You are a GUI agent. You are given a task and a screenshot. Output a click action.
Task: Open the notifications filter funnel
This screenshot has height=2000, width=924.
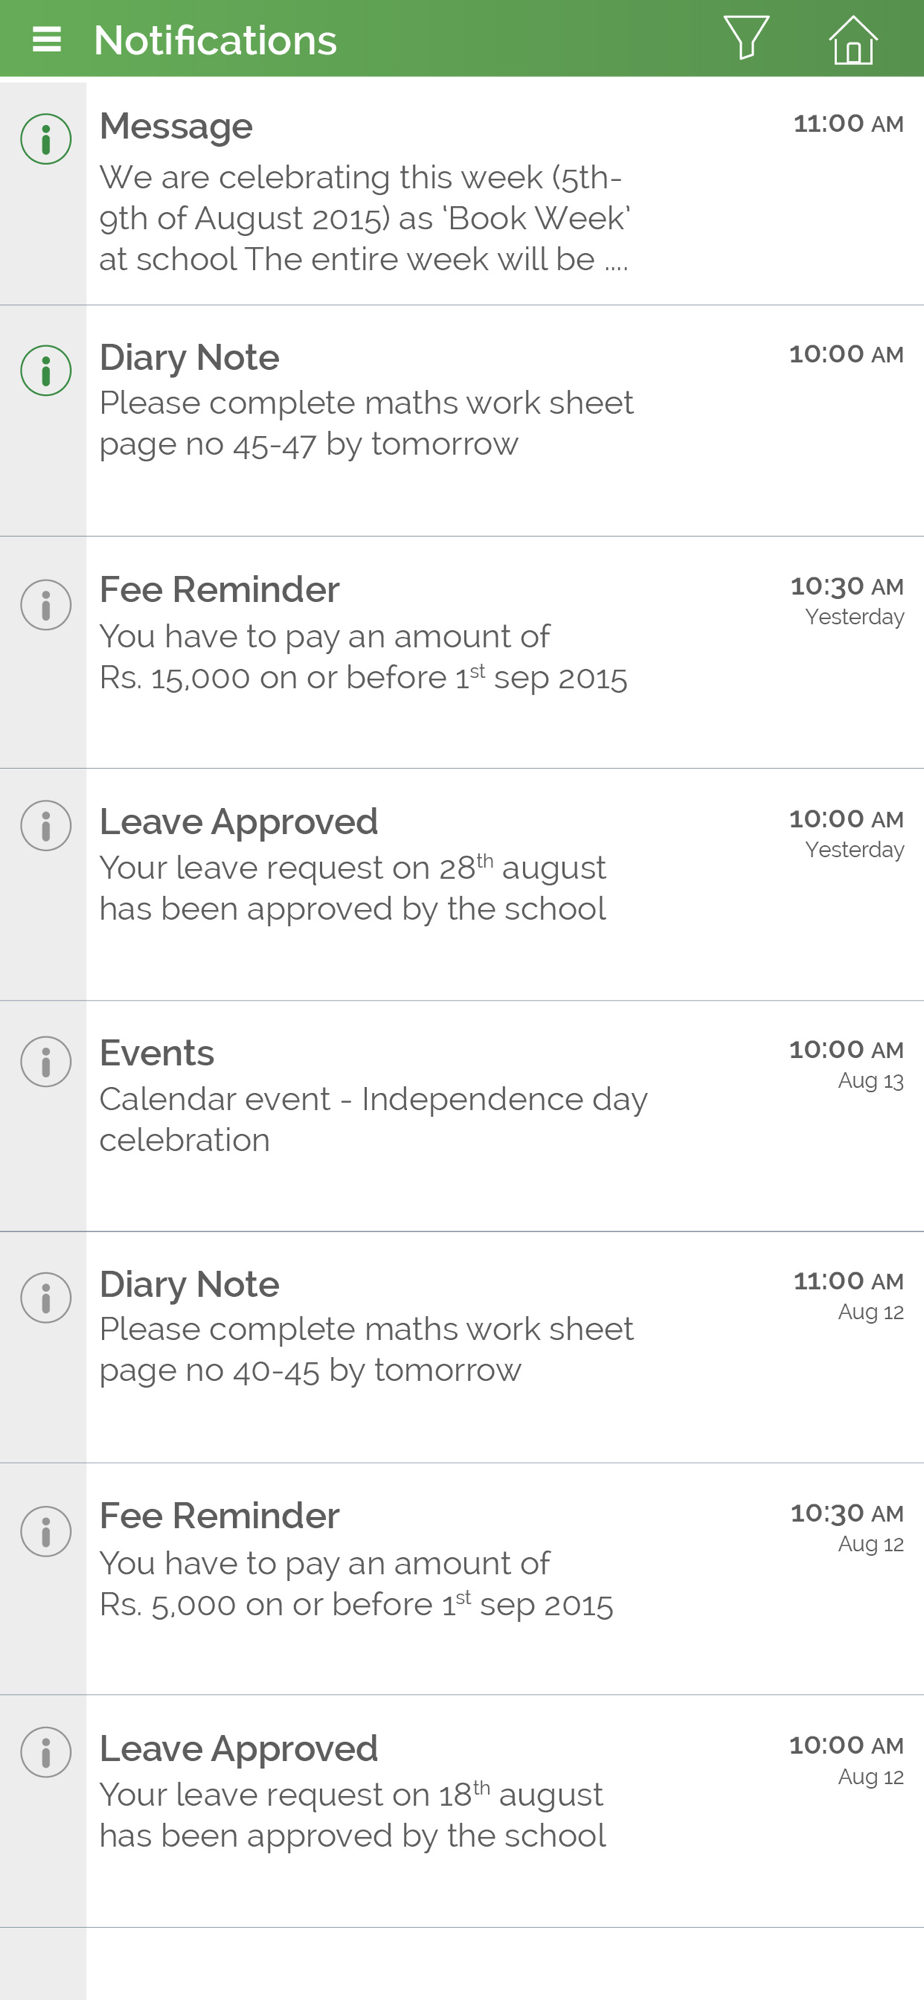[746, 38]
